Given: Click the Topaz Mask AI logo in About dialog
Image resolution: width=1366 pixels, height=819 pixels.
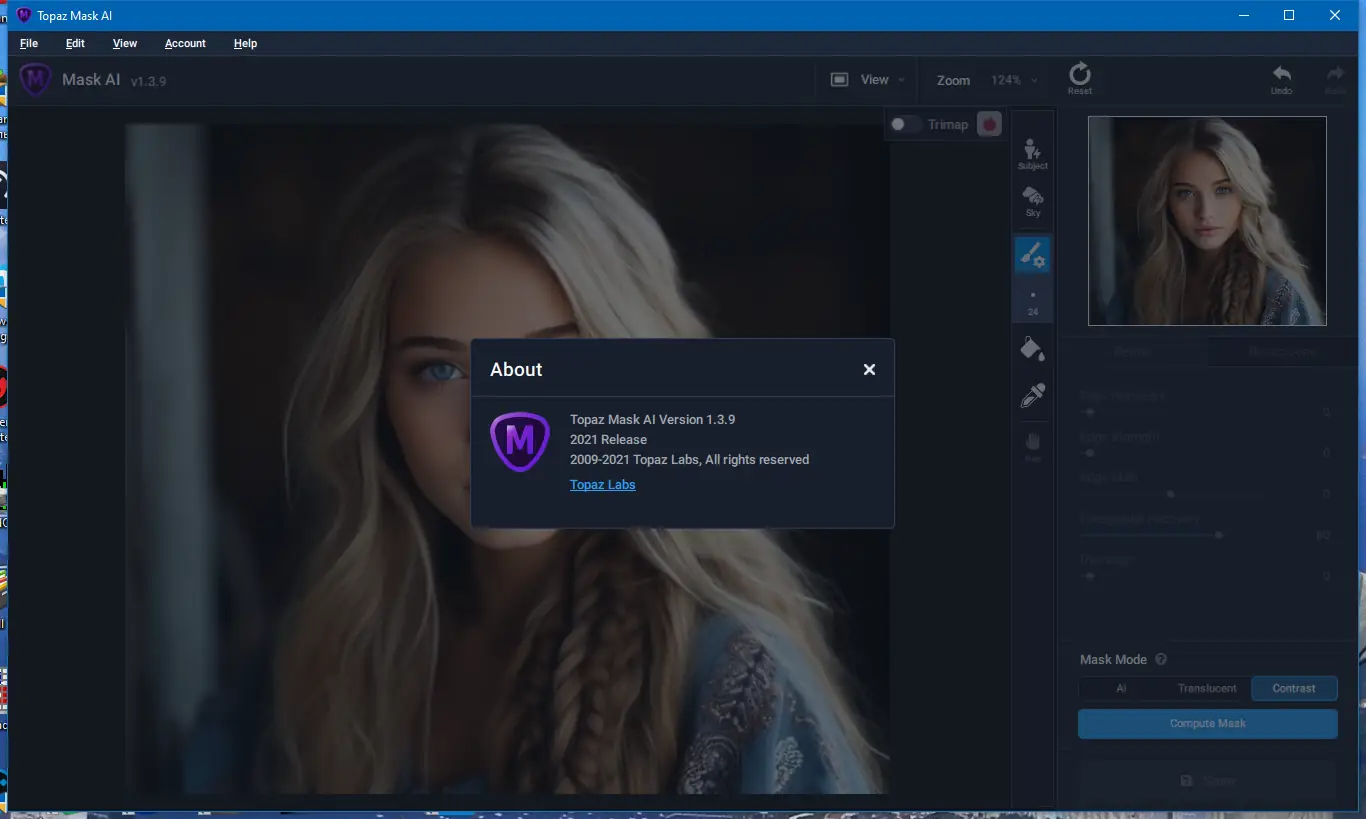Looking at the screenshot, I should click(x=520, y=441).
